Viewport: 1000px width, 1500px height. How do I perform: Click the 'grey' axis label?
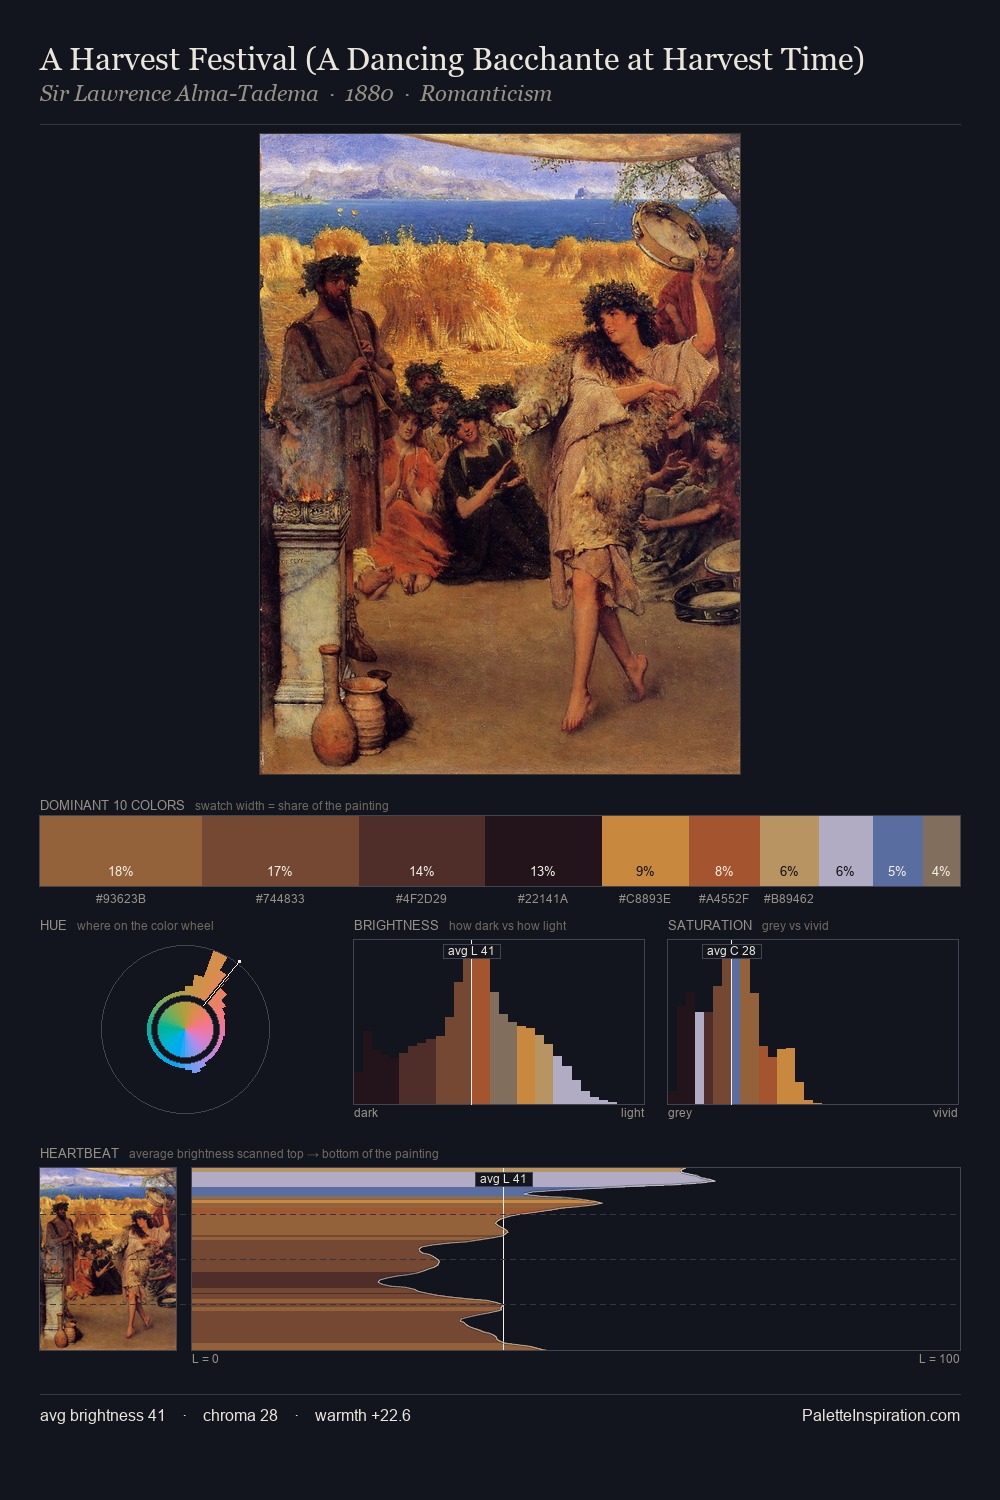pos(680,1113)
